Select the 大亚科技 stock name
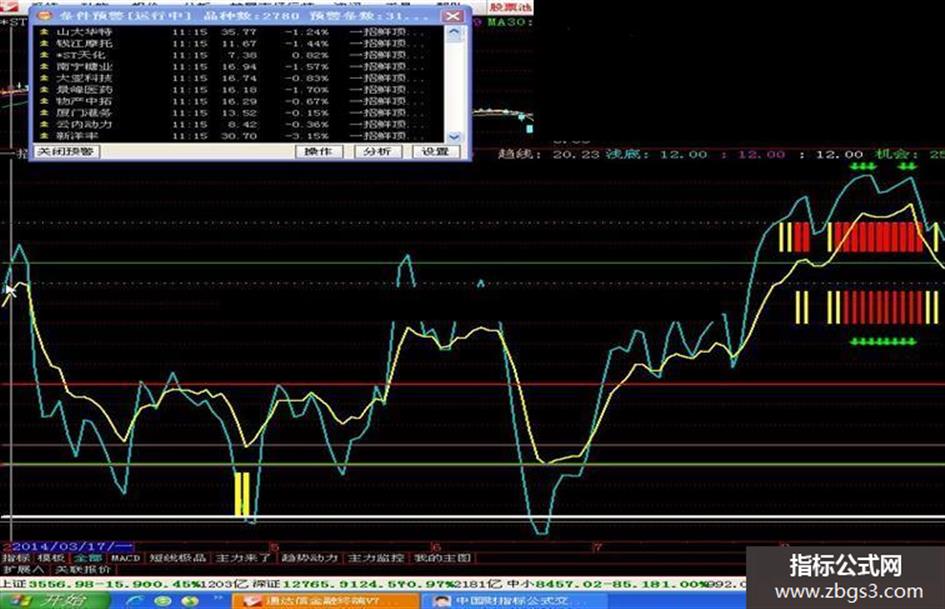The height and width of the screenshot is (609, 945). tap(84, 78)
